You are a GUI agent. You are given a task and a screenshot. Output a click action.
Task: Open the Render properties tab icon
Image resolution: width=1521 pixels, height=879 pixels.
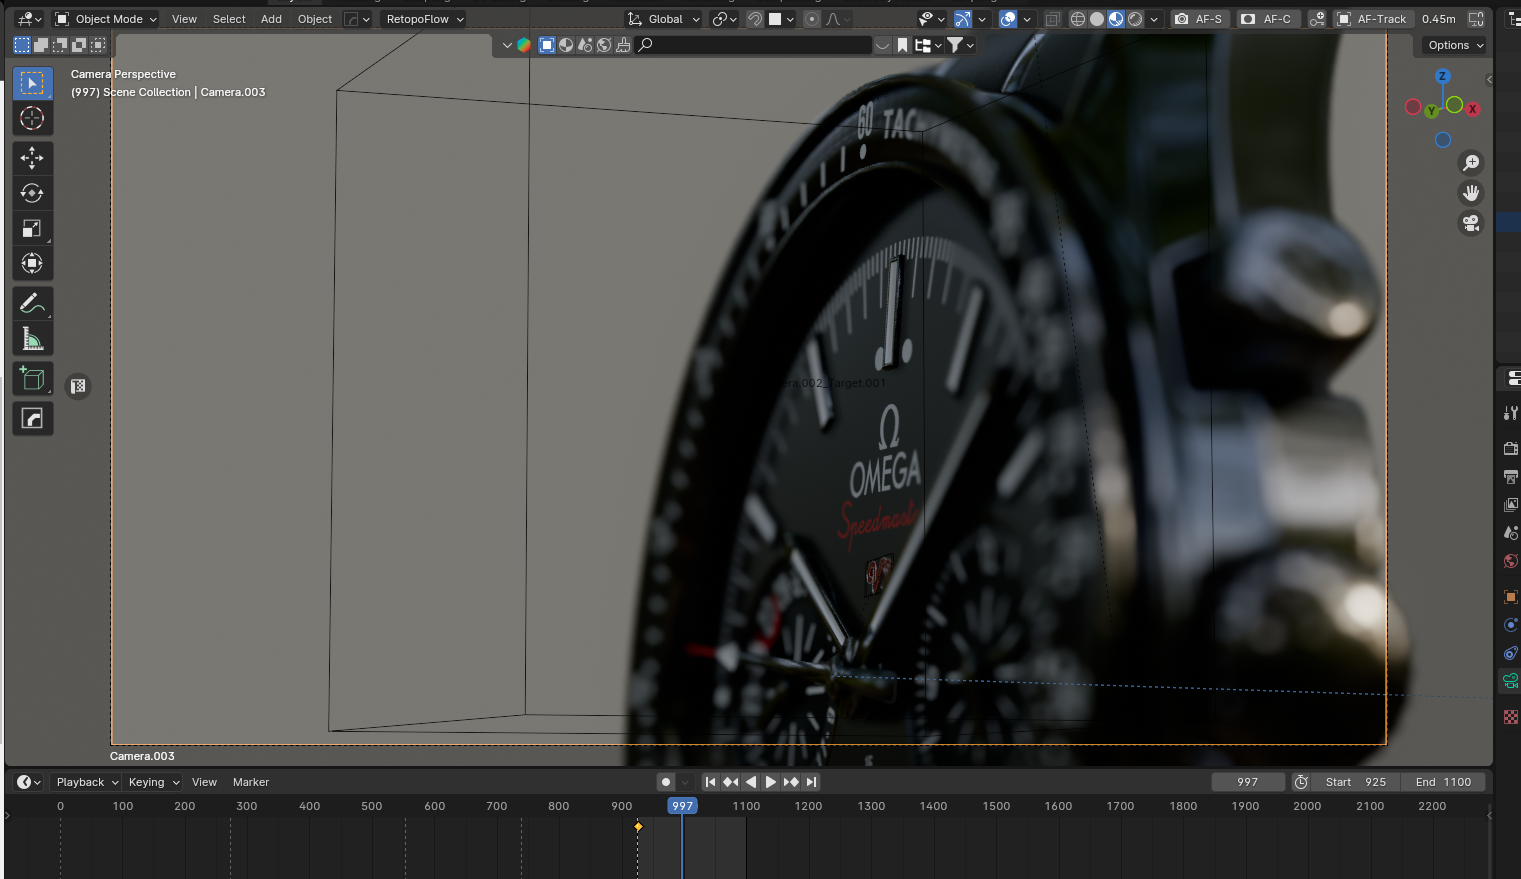click(x=1511, y=448)
